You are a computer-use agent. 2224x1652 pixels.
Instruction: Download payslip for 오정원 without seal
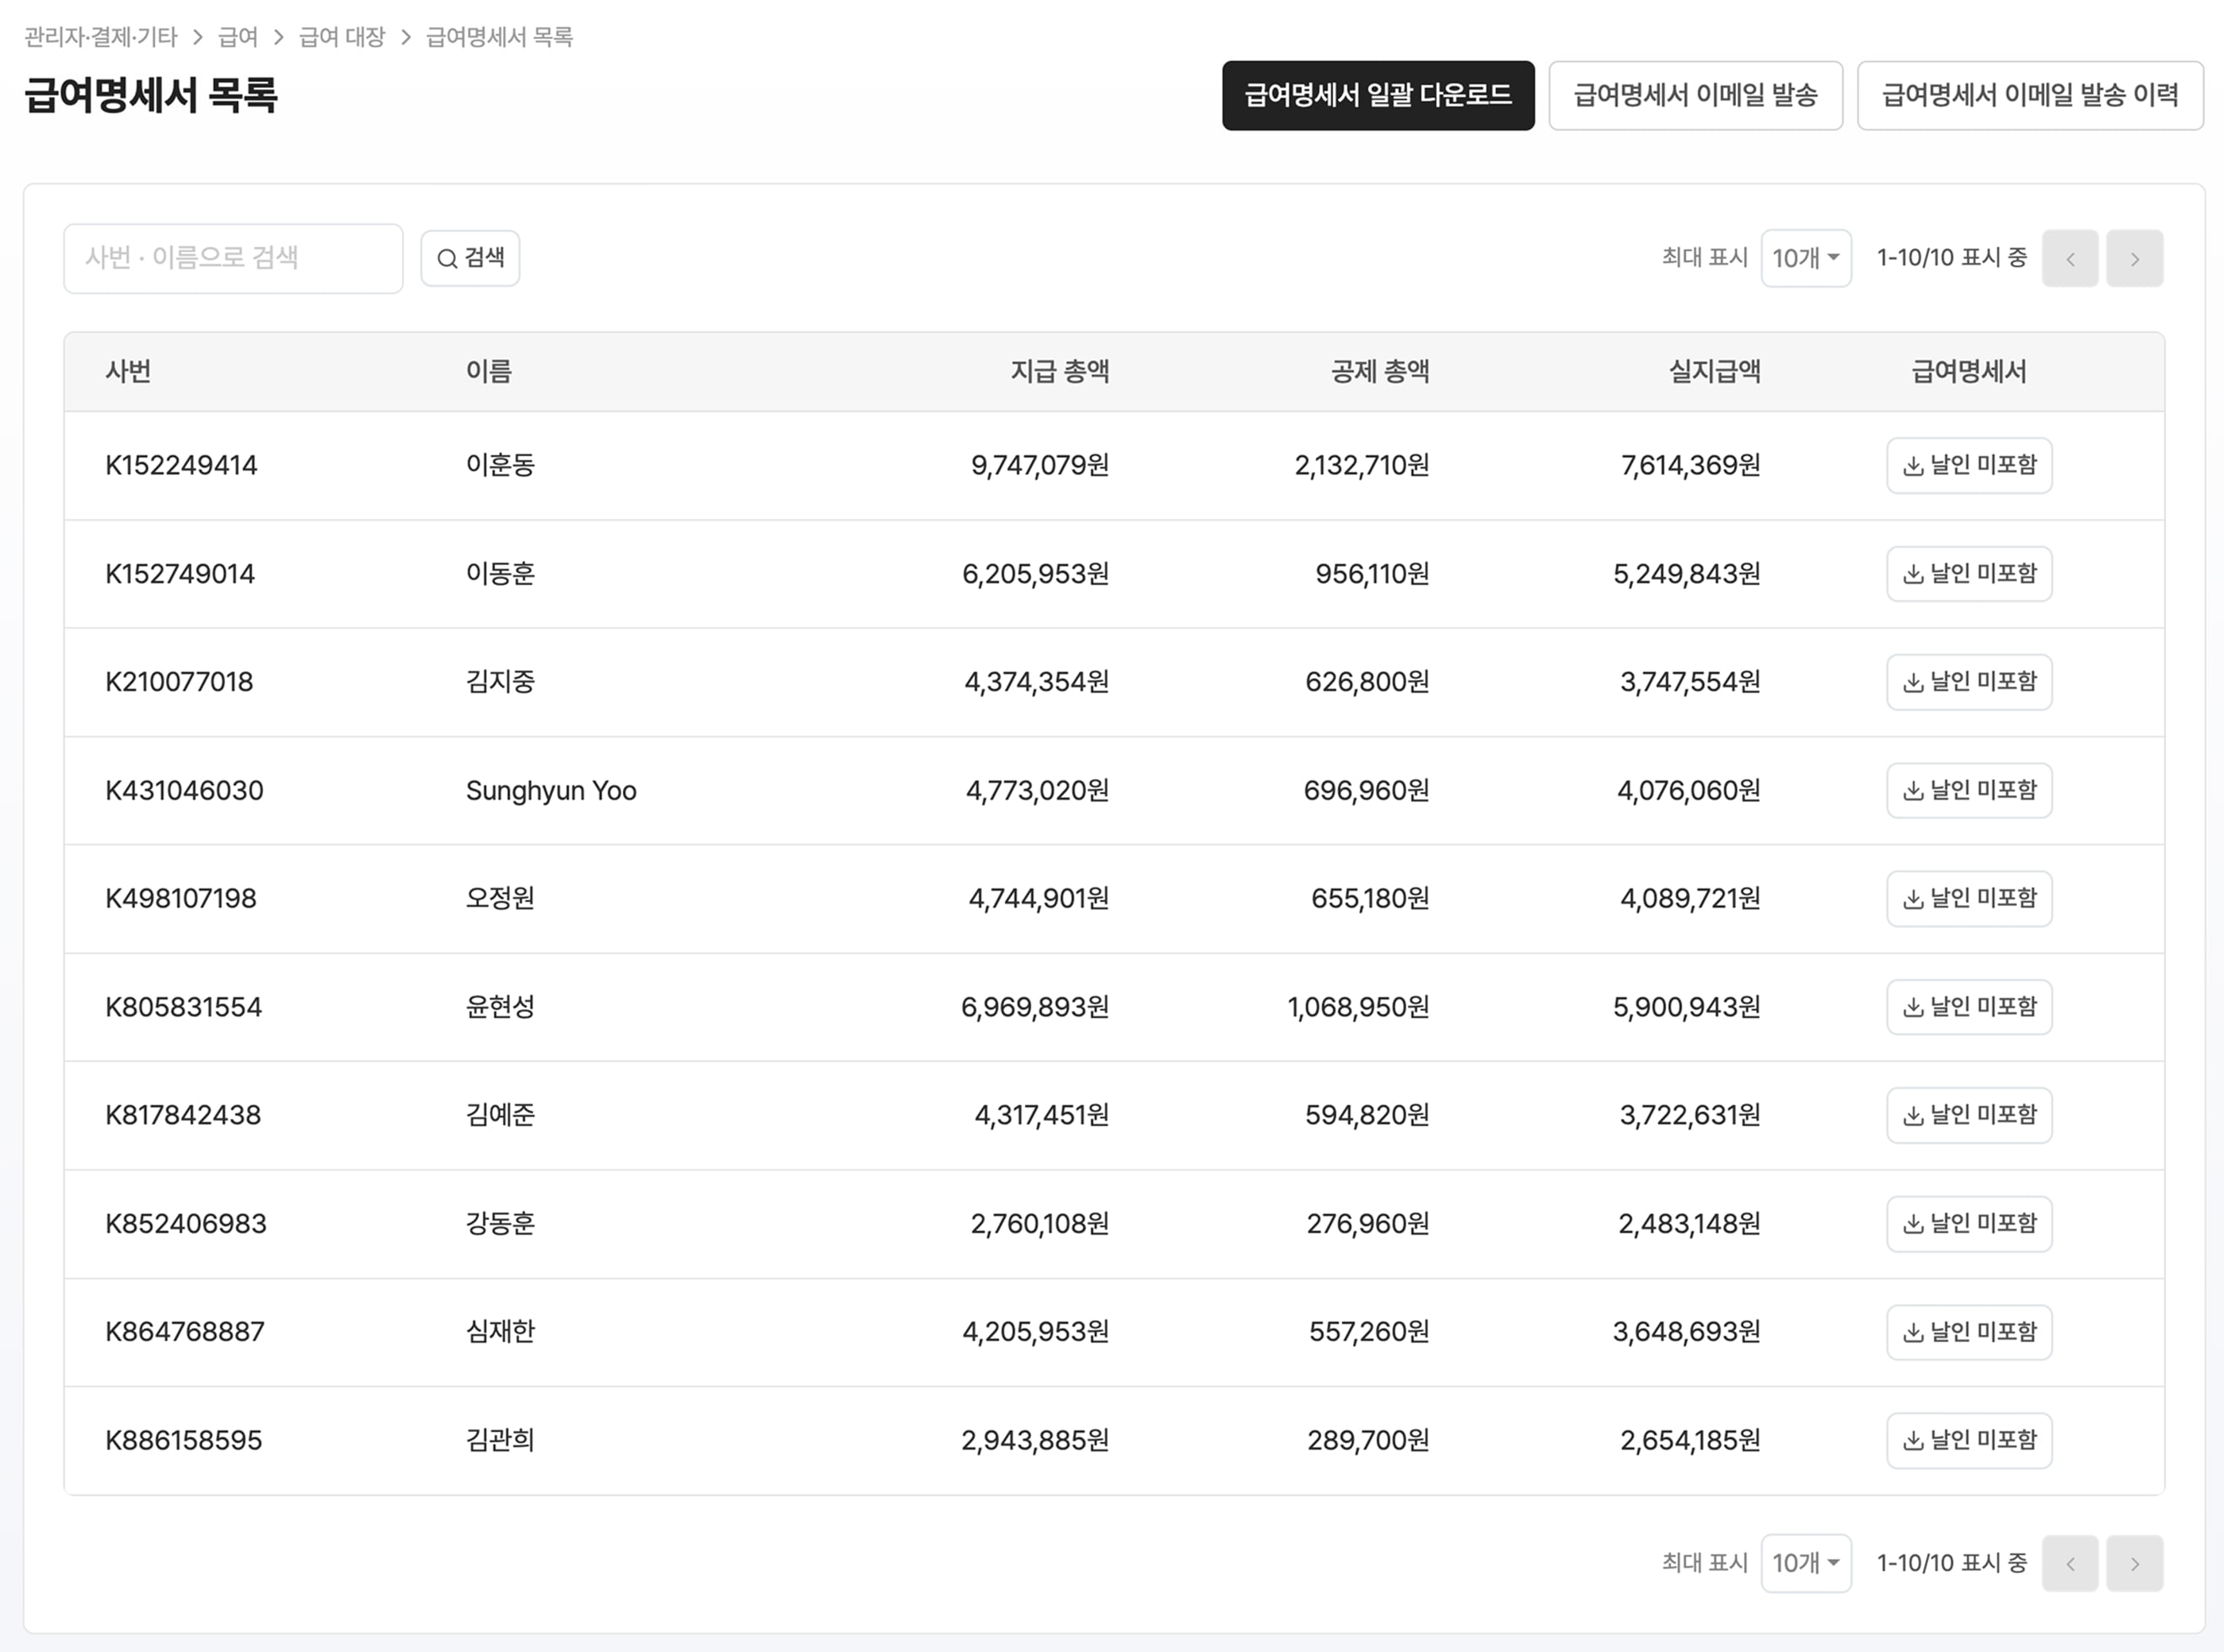tap(1968, 898)
